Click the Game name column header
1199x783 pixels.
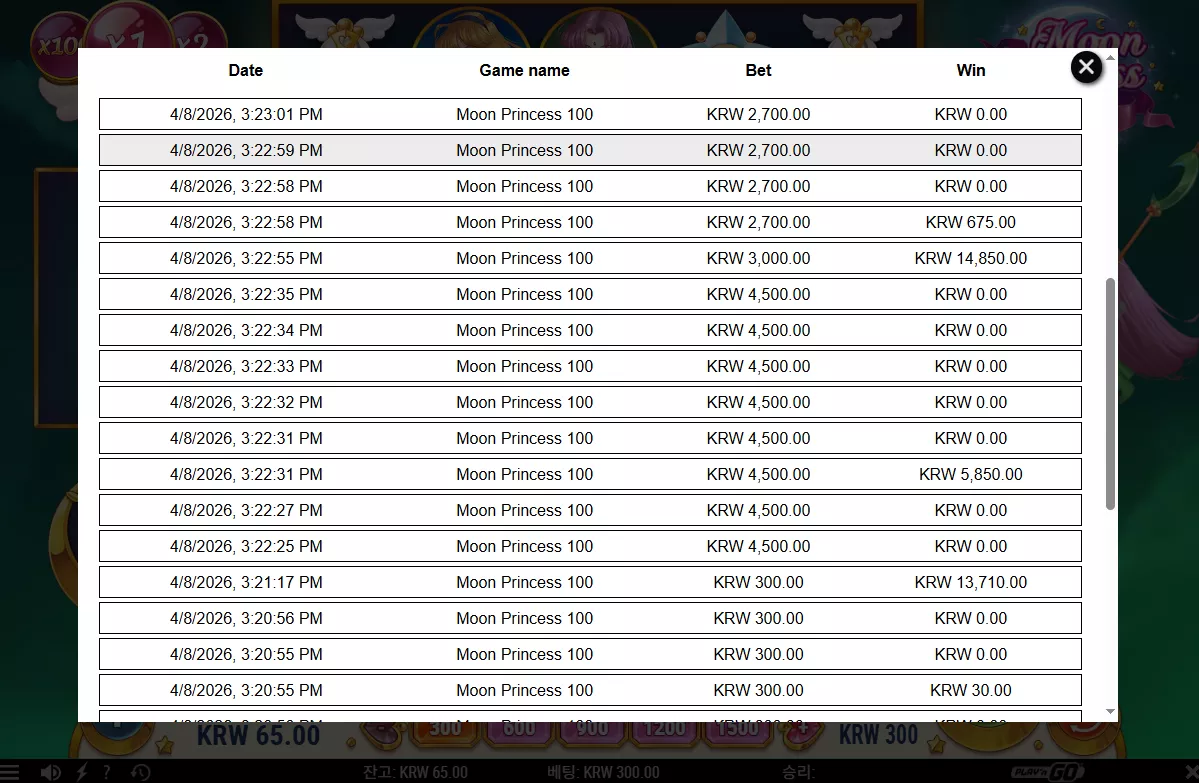[x=525, y=70]
